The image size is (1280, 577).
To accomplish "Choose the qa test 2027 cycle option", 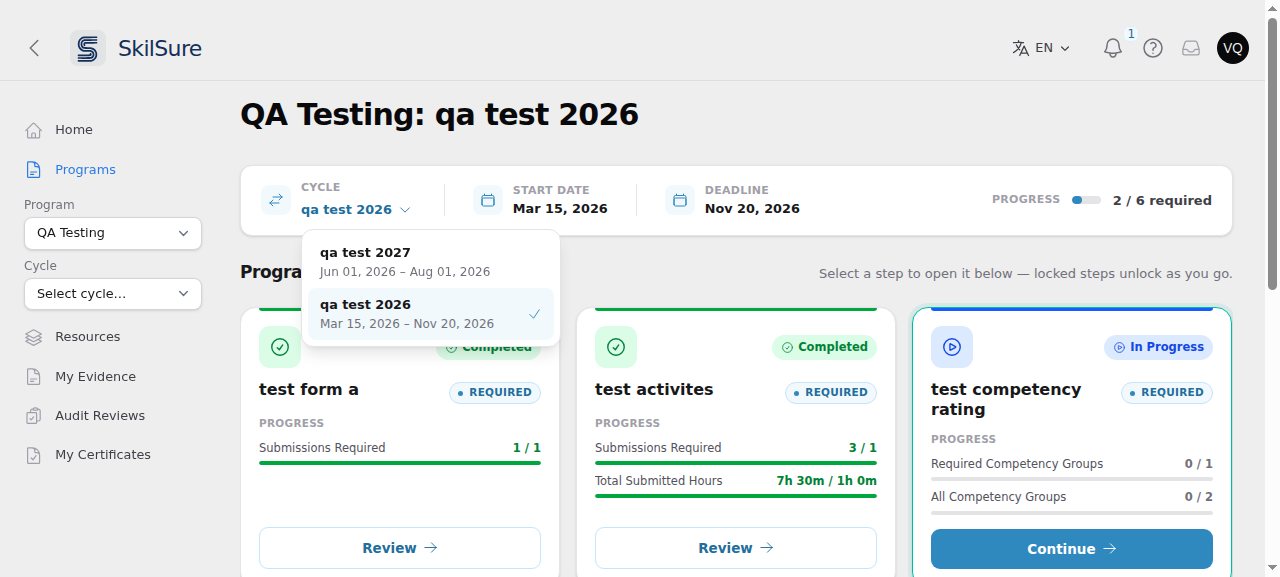I will [x=431, y=262].
